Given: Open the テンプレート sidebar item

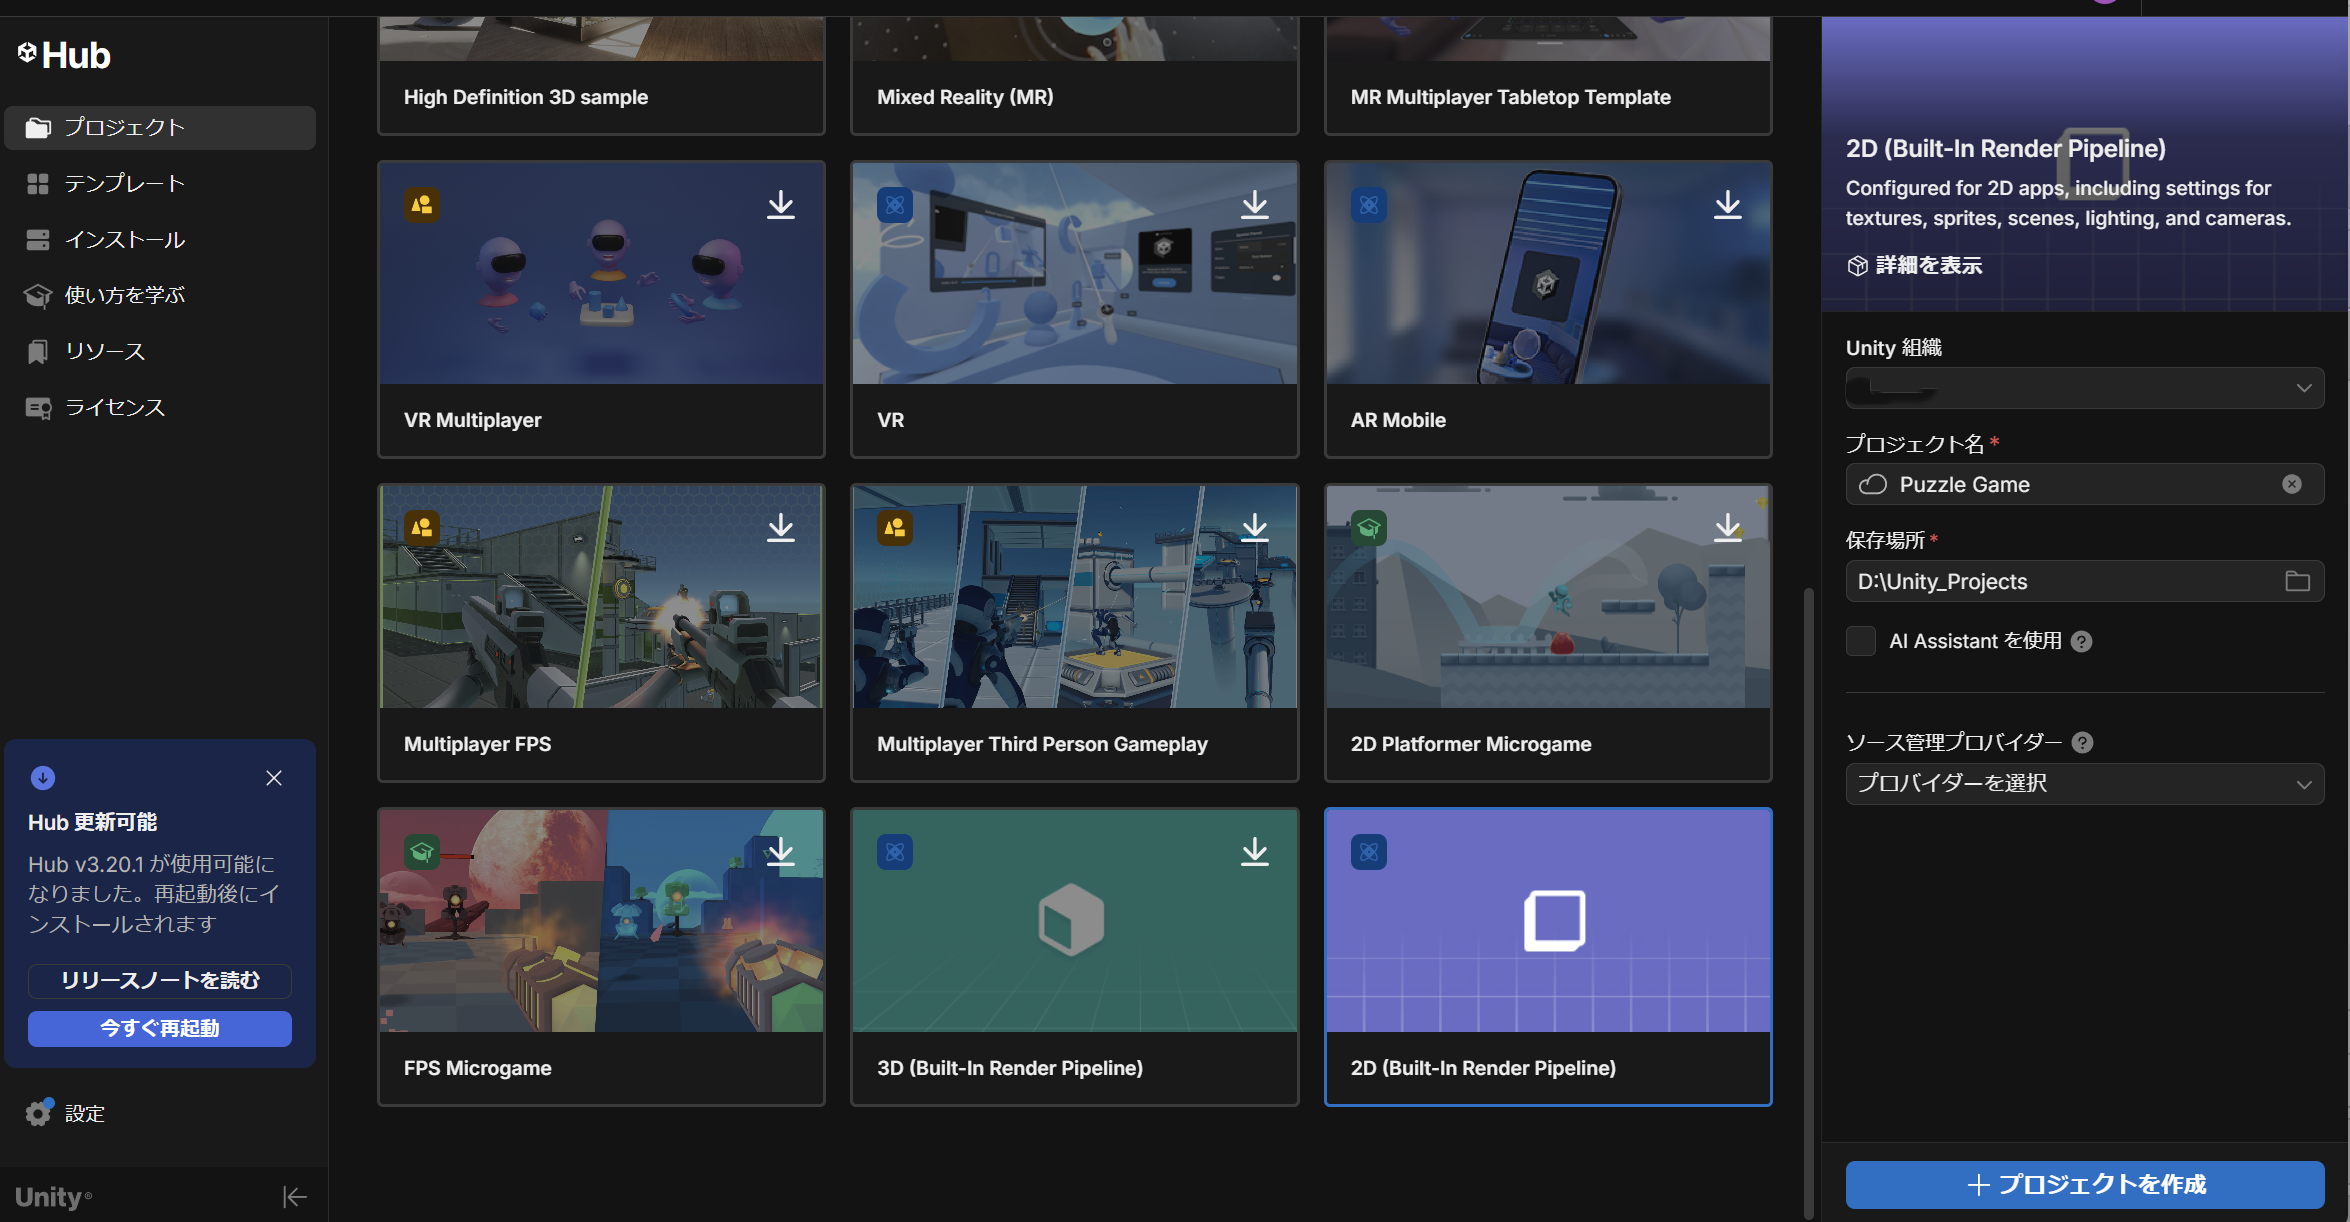Looking at the screenshot, I should tap(160, 184).
